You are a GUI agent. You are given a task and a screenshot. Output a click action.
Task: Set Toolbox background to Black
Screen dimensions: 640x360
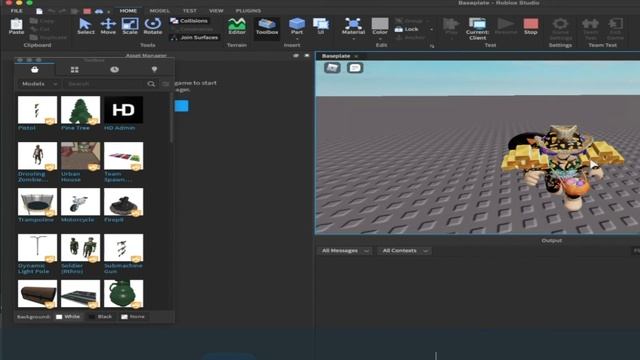tap(100, 317)
